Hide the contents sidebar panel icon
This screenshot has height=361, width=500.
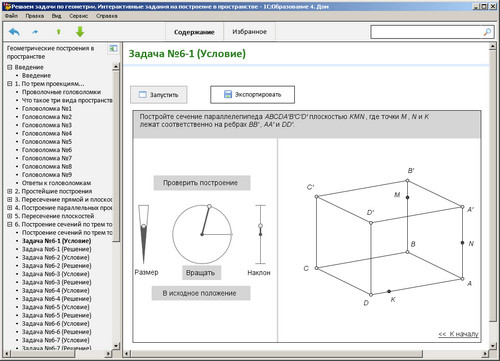113,49
